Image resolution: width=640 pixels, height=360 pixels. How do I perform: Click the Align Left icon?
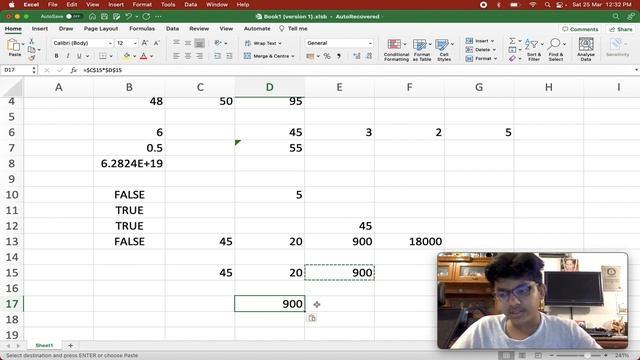(x=176, y=56)
